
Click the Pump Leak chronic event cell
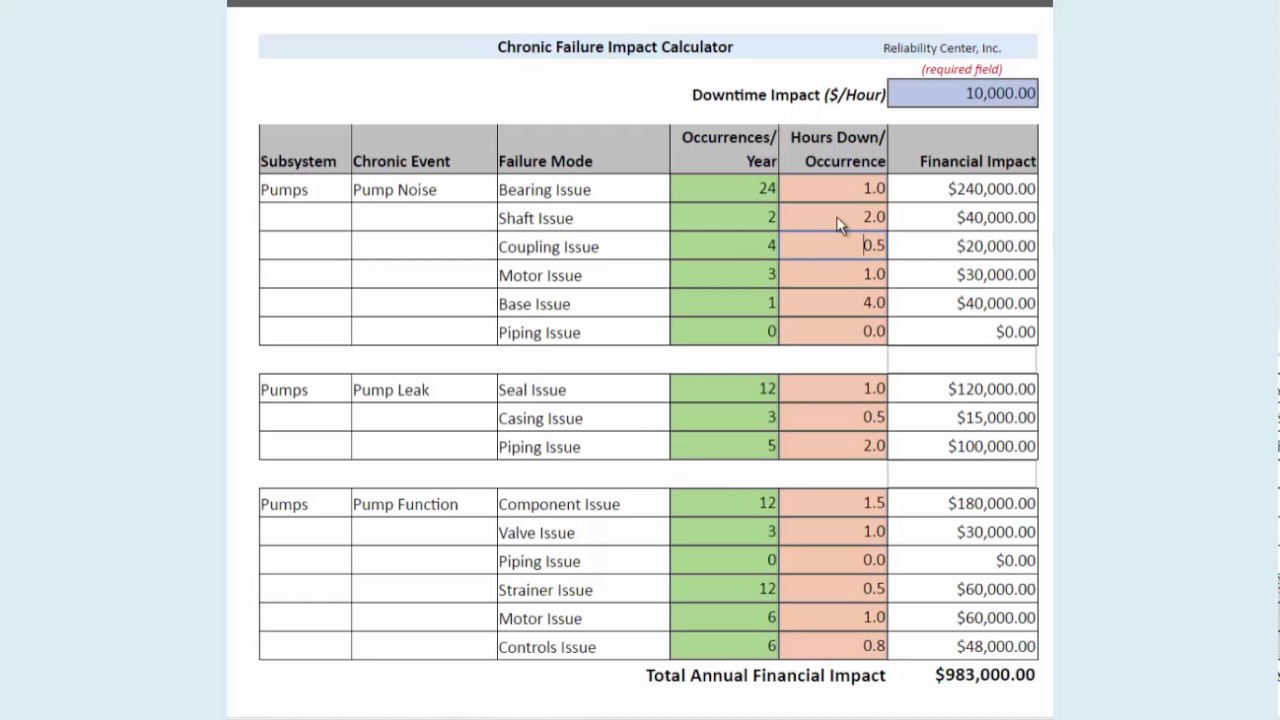(x=424, y=389)
